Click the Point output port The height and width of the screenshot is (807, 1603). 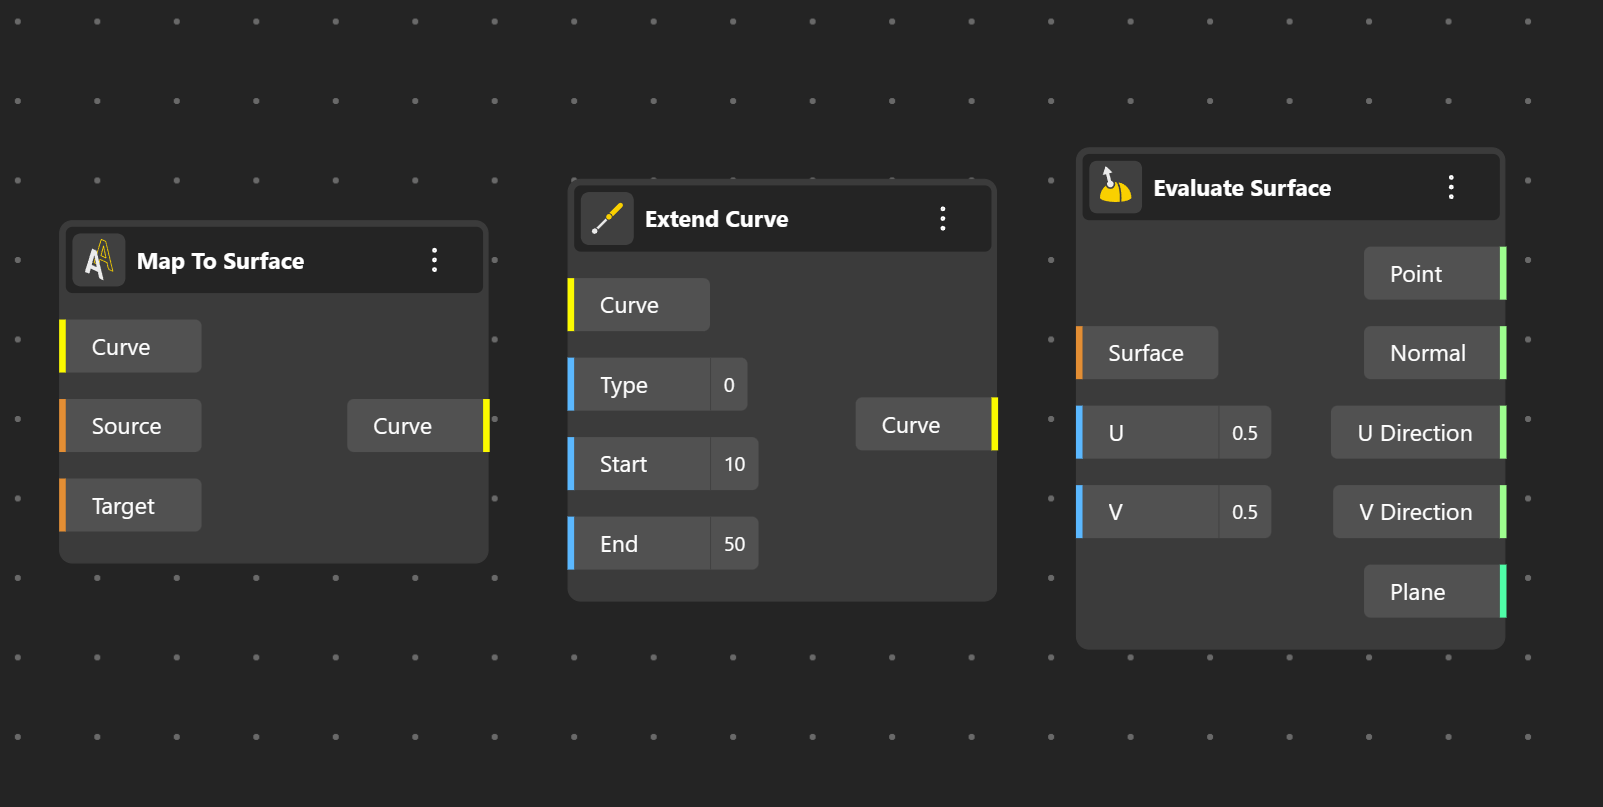1501,274
